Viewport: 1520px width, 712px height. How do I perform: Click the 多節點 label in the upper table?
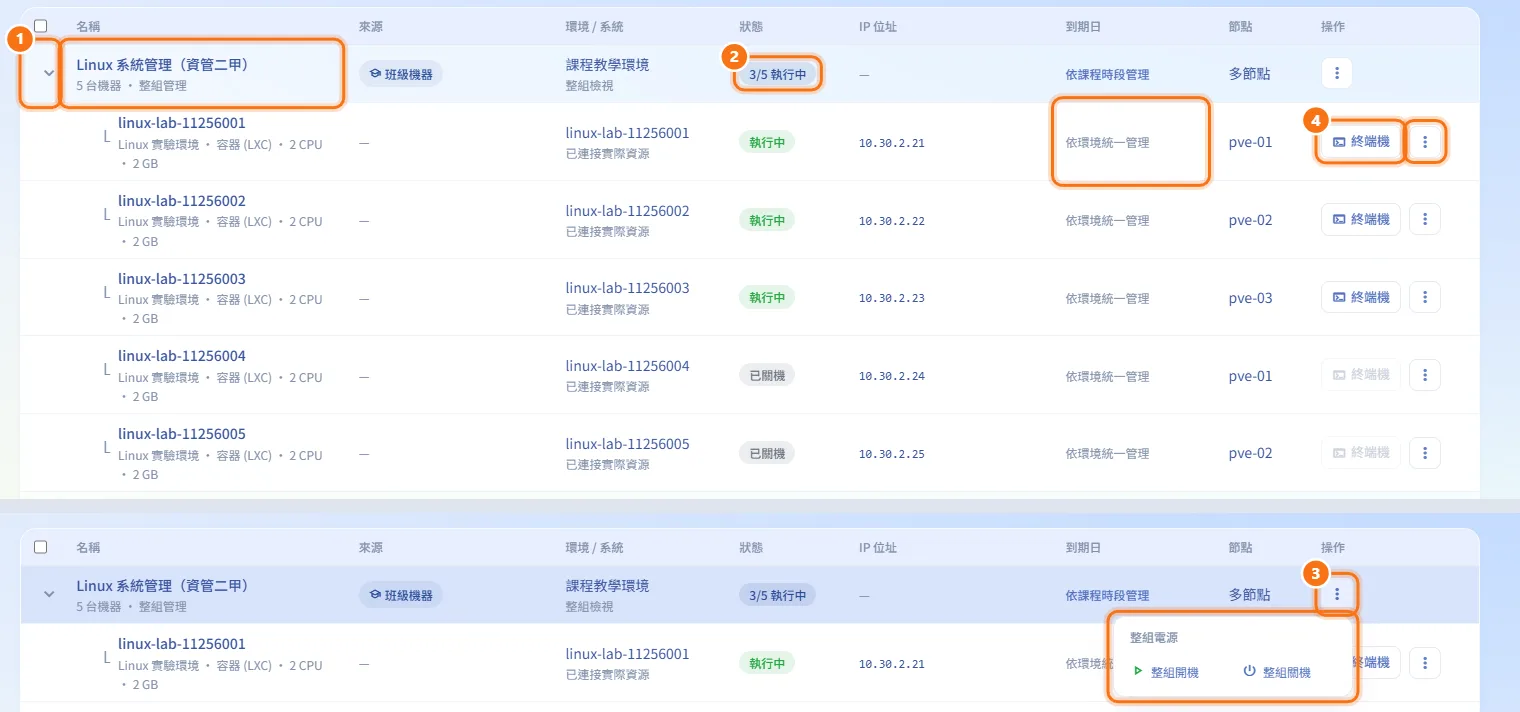(1250, 74)
